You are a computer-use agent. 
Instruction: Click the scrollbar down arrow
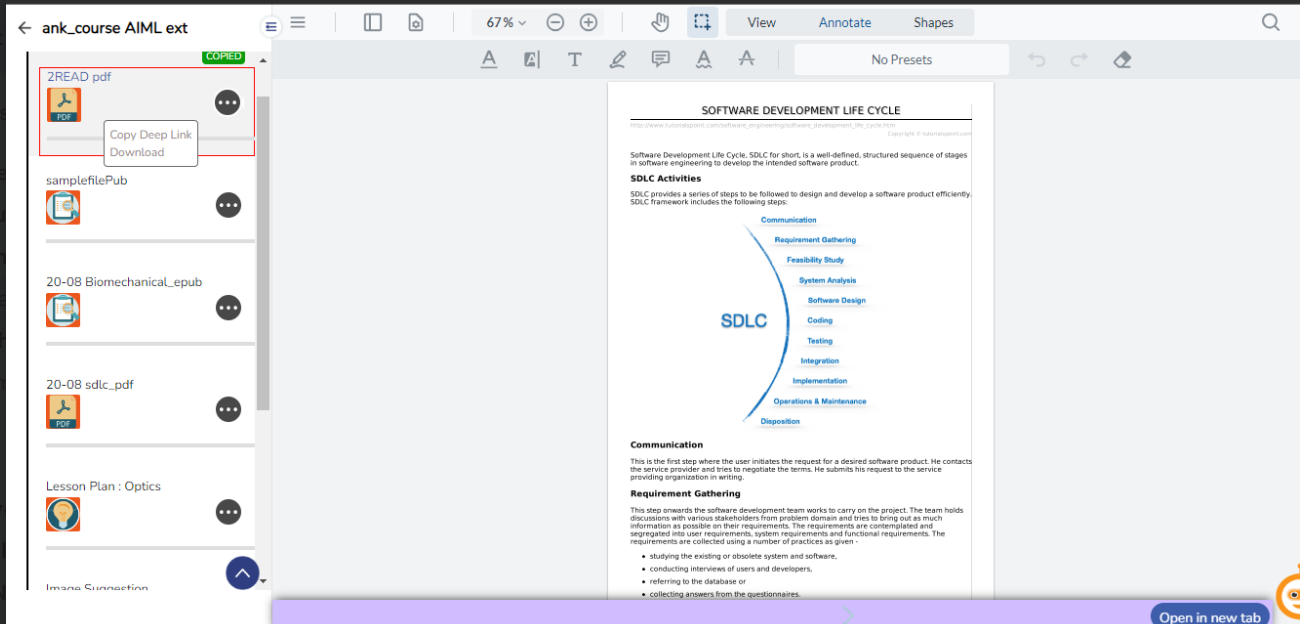pos(263,580)
